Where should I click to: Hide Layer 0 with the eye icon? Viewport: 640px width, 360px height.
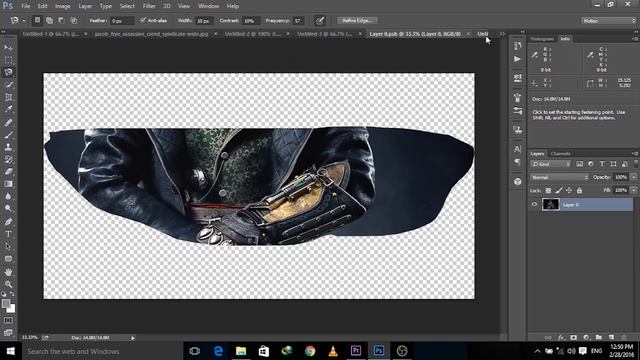(534, 204)
